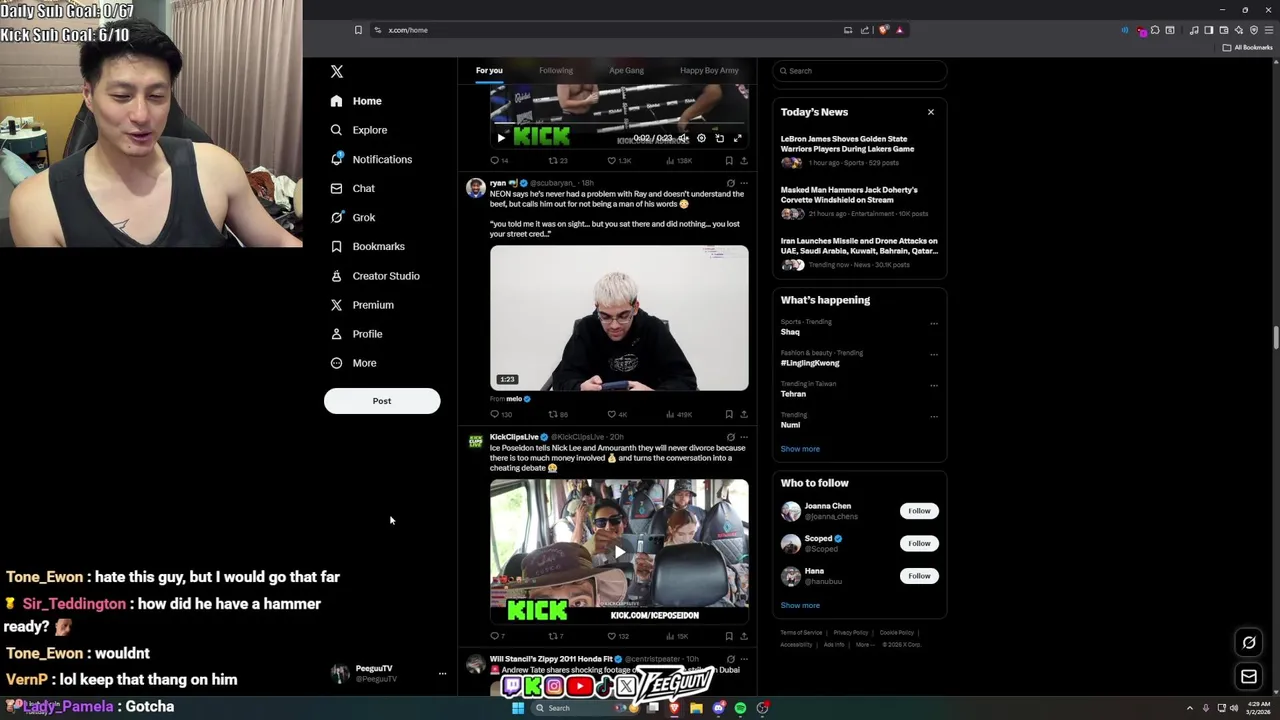Click the X search field
This screenshot has width=1280, height=720.
point(860,71)
